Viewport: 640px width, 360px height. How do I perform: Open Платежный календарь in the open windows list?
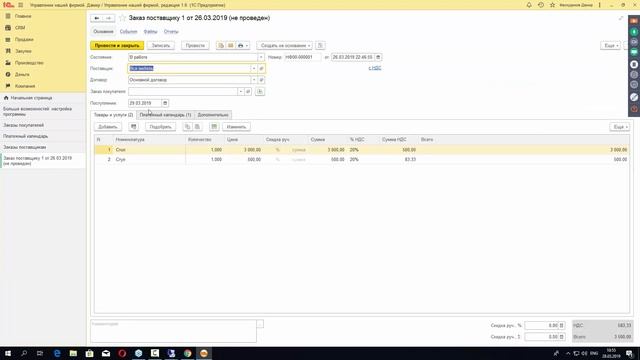(x=25, y=136)
